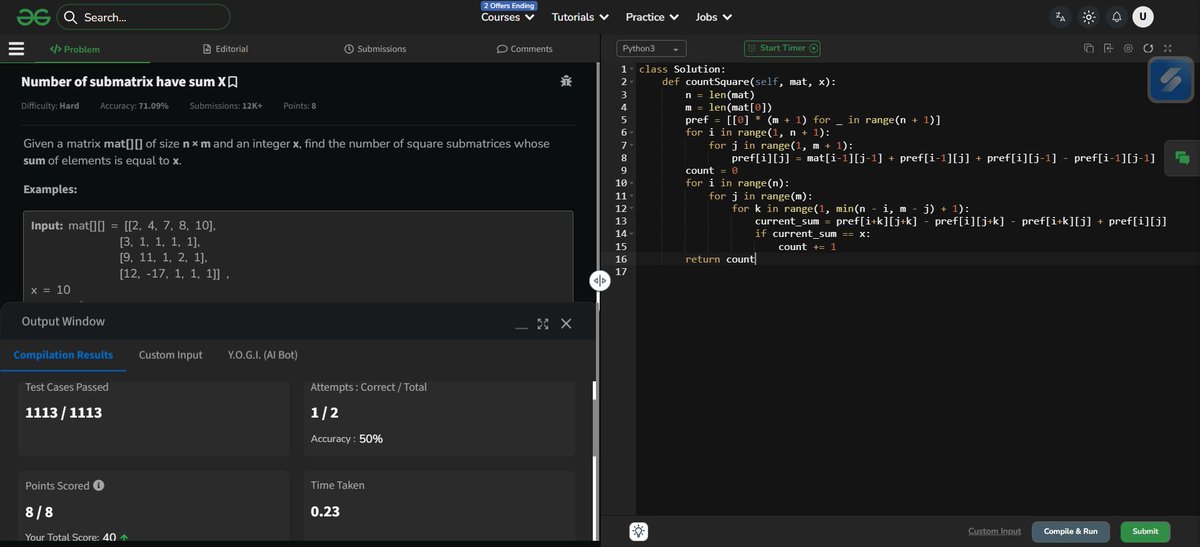The width and height of the screenshot is (1200, 547).
Task: Expand the Jobs menu
Action: 714,17
